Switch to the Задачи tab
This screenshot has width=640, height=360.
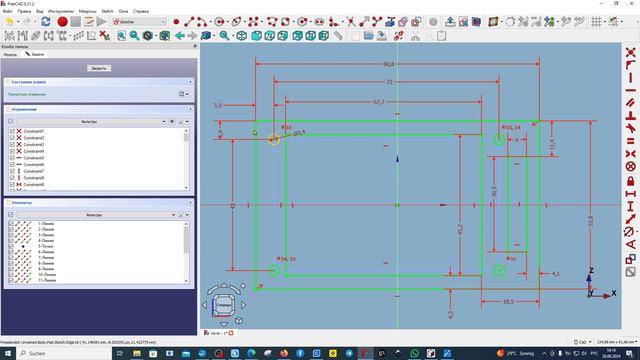click(x=35, y=54)
